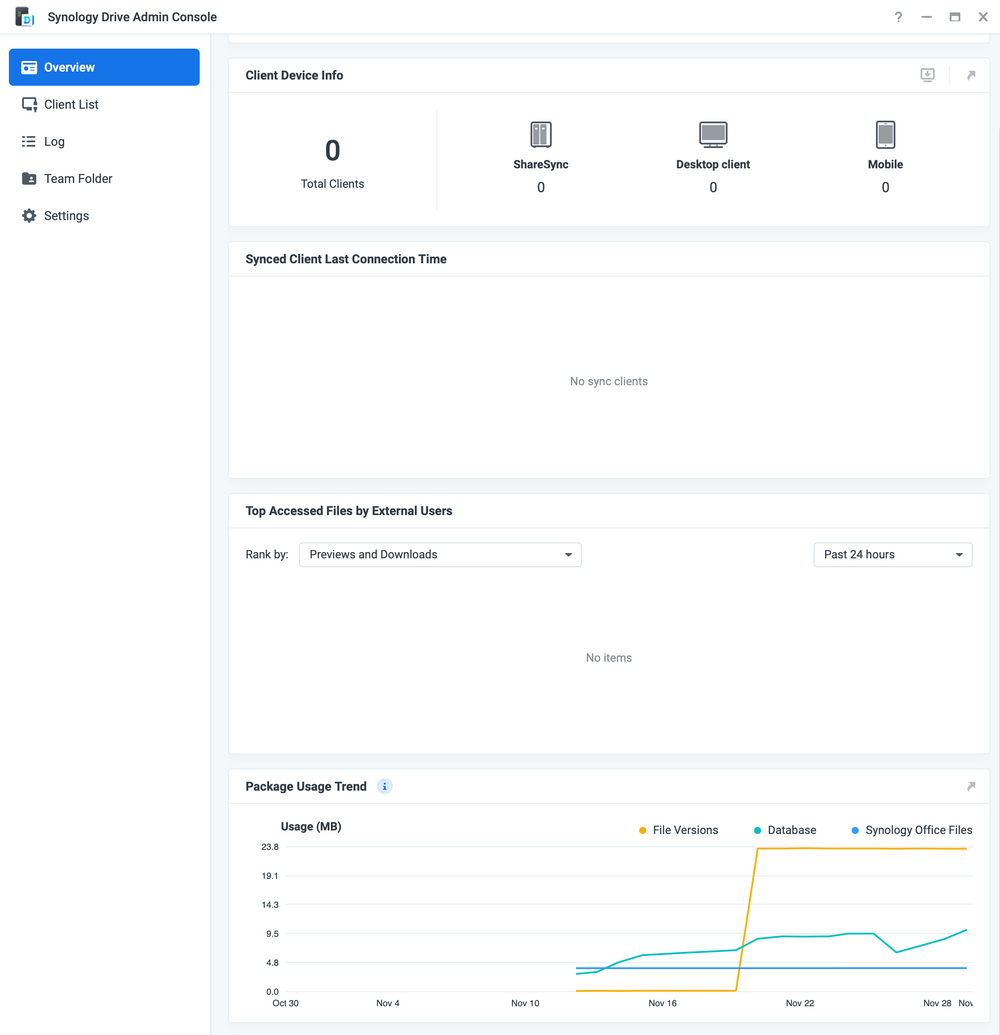This screenshot has width=1000, height=1035.
Task: Click the ShareSync device icon
Action: pos(541,134)
